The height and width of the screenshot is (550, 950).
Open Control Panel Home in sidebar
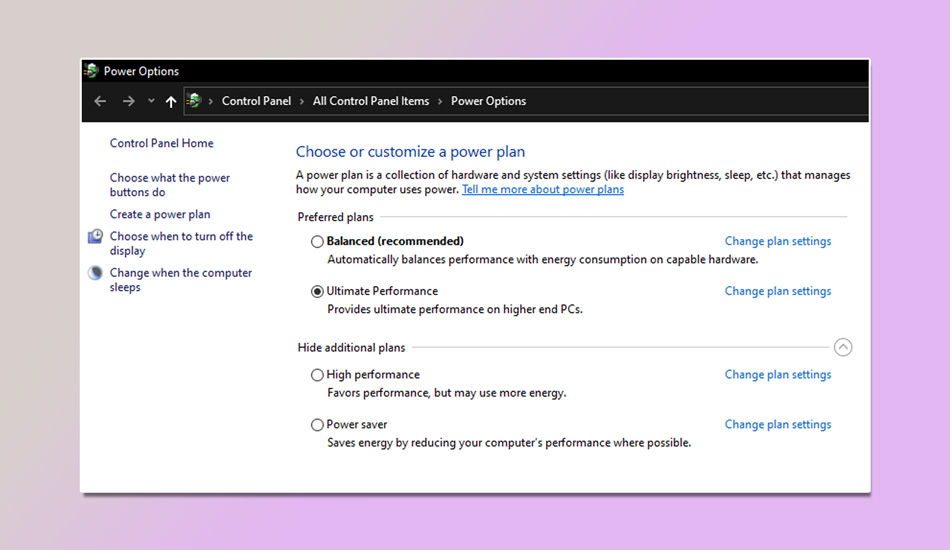[161, 143]
